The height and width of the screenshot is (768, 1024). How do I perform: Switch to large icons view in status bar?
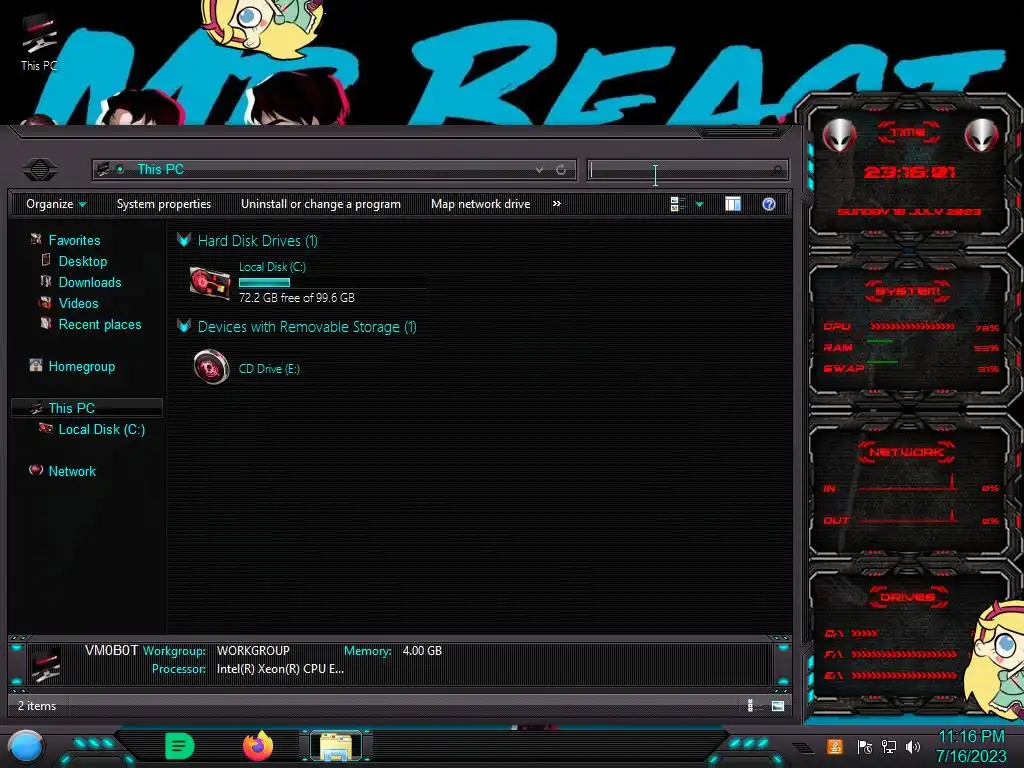(777, 705)
